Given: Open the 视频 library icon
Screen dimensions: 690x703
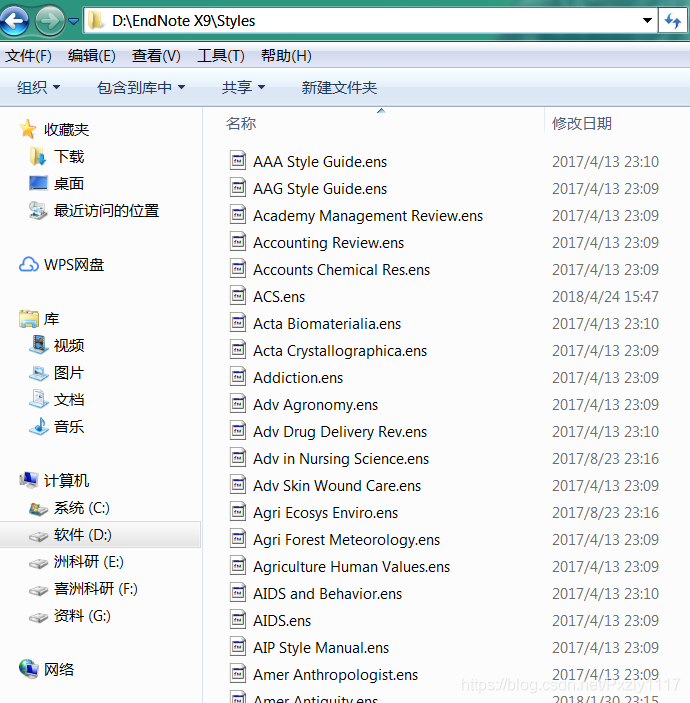Looking at the screenshot, I should tap(39, 345).
